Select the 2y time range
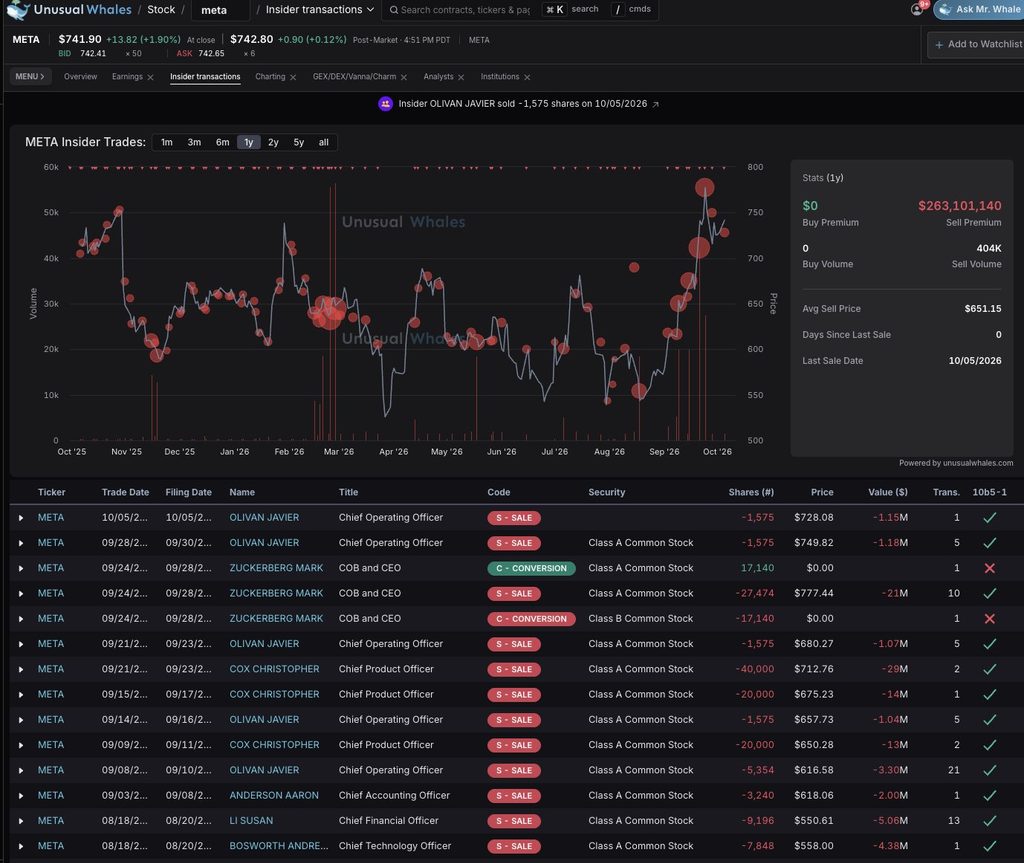1024x863 pixels. pyautogui.click(x=273, y=142)
